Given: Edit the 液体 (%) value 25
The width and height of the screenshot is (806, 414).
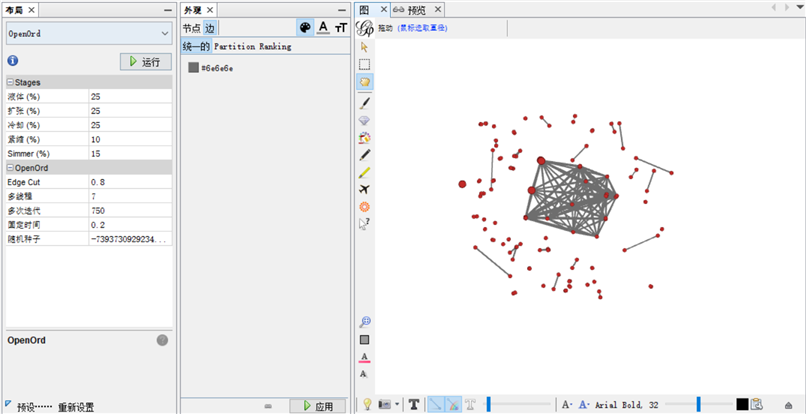Looking at the screenshot, I should click(131, 96).
